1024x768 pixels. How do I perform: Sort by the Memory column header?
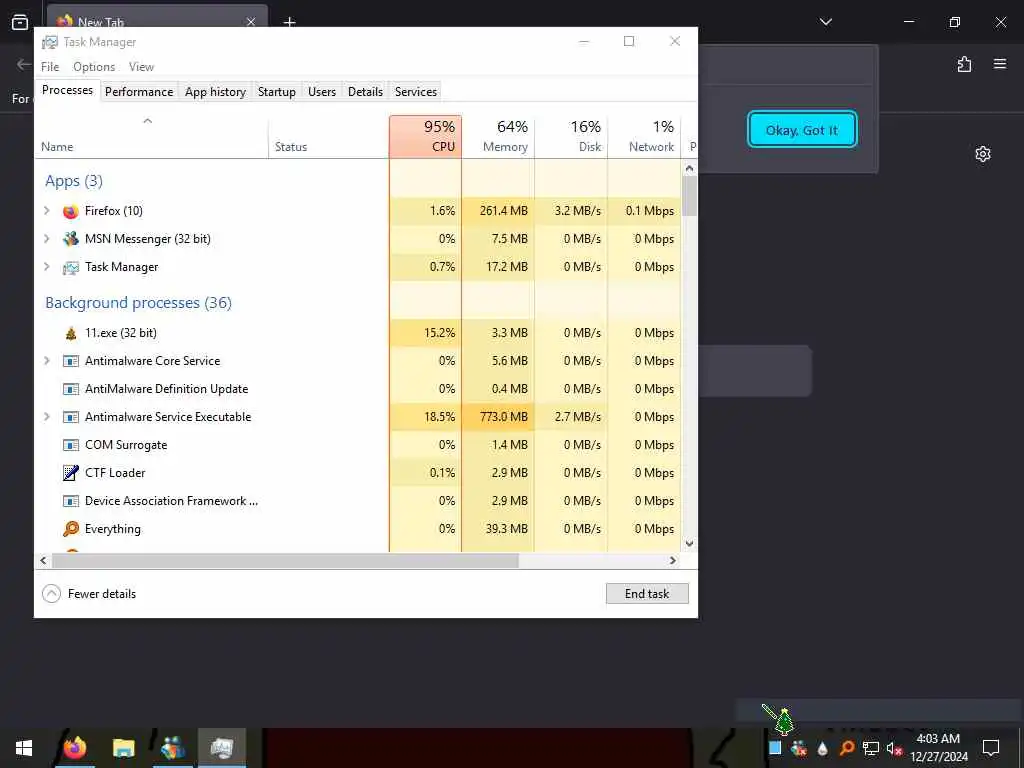[498, 136]
